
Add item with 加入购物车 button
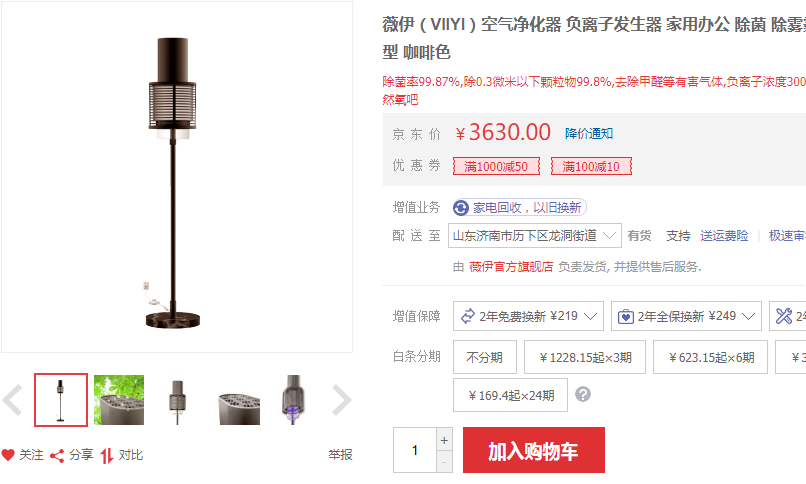[x=534, y=450]
